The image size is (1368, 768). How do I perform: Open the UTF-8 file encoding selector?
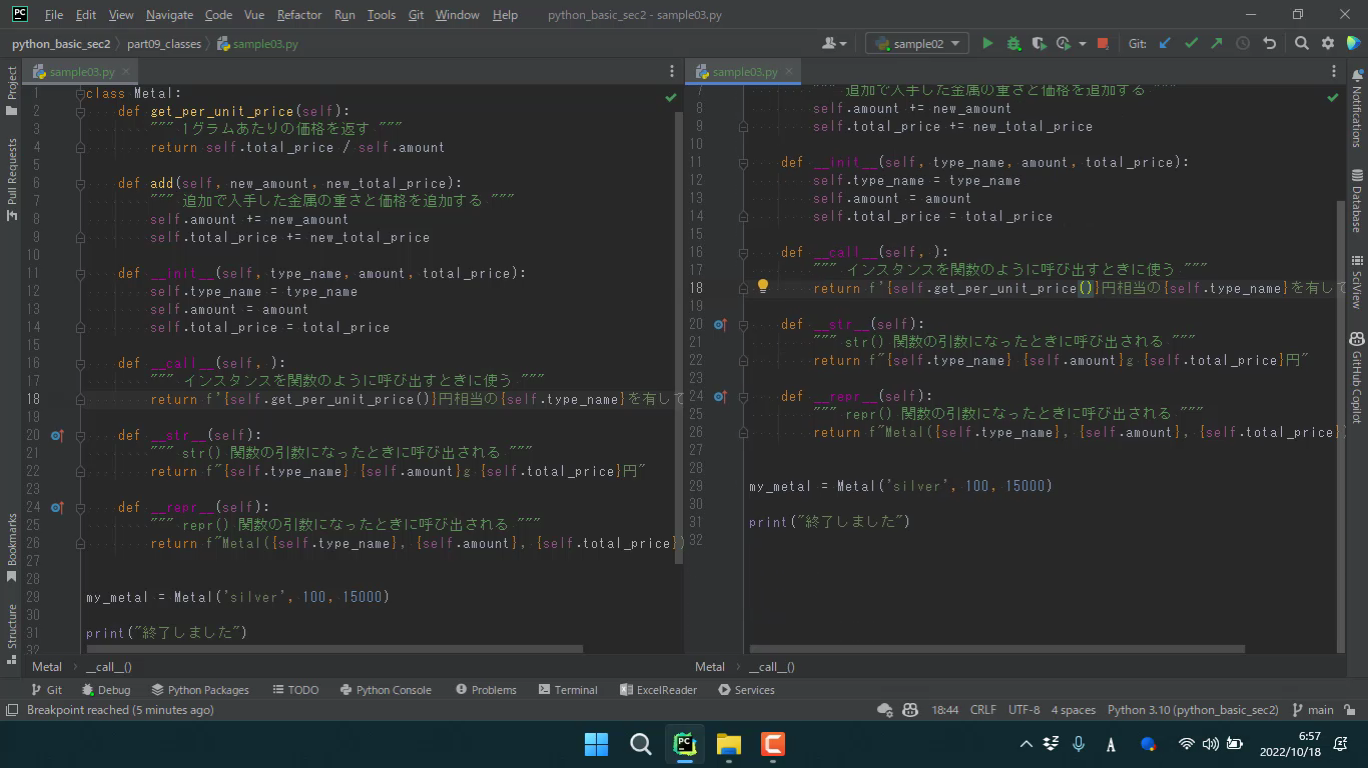pyautogui.click(x=1023, y=710)
